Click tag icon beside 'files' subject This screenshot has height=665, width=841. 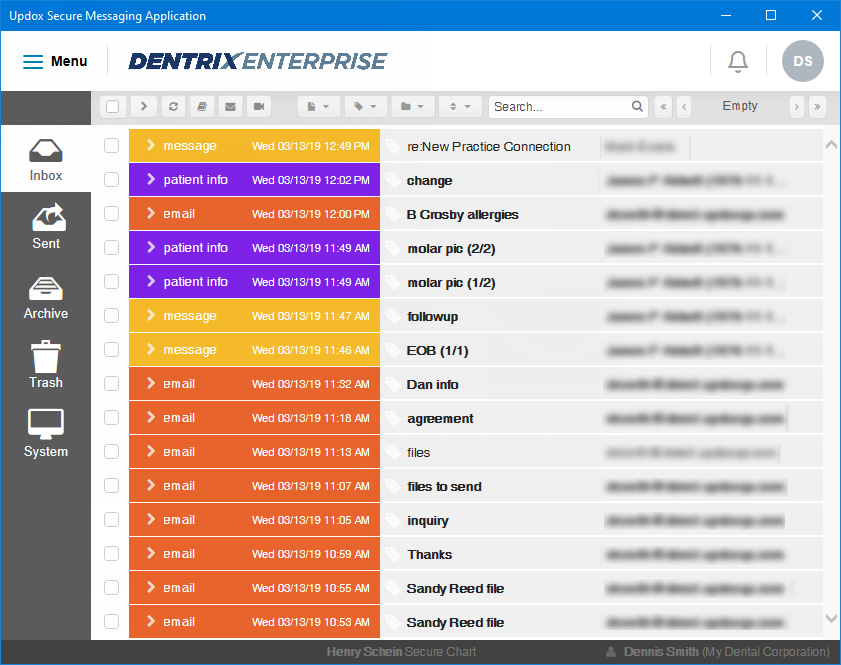(x=393, y=453)
